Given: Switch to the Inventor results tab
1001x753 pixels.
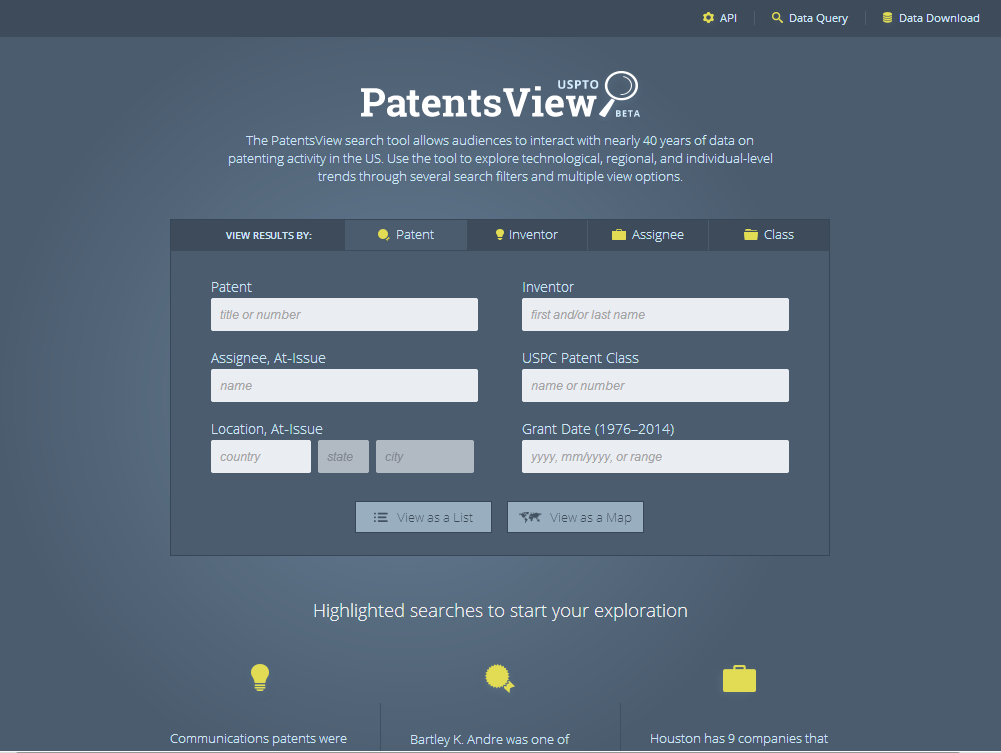Looking at the screenshot, I should [x=526, y=235].
